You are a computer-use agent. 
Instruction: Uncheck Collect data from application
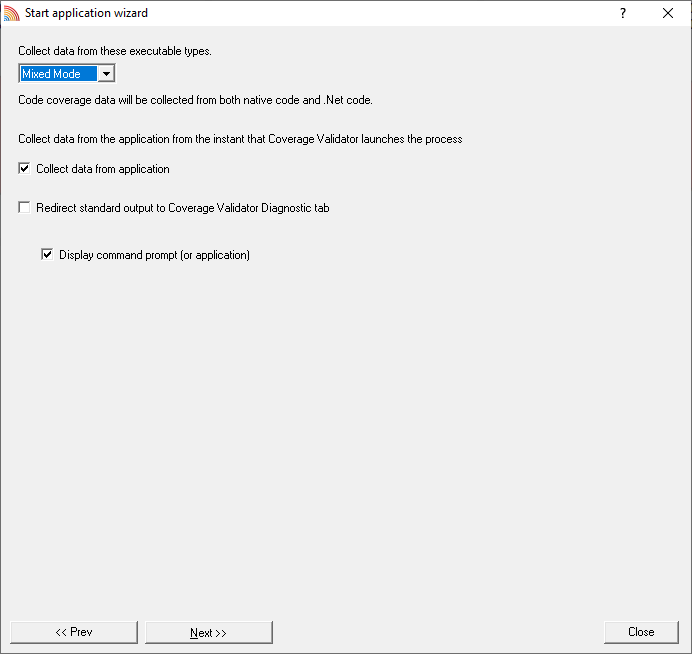pos(24,169)
